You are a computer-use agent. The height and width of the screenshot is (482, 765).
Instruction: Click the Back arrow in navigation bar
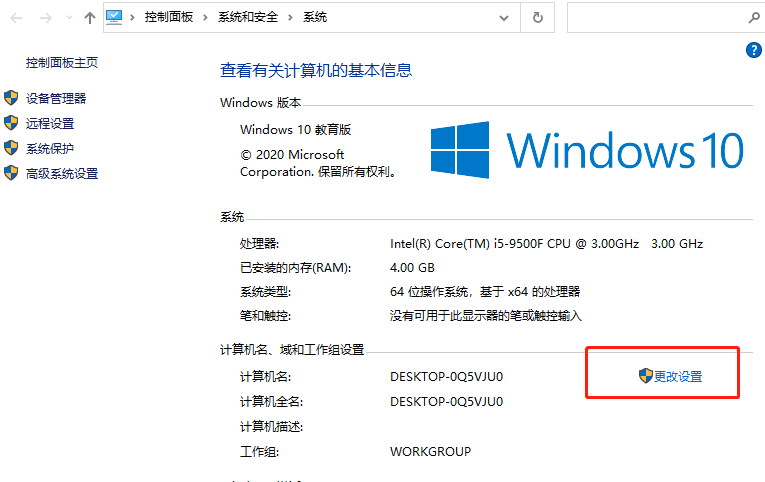pos(17,17)
